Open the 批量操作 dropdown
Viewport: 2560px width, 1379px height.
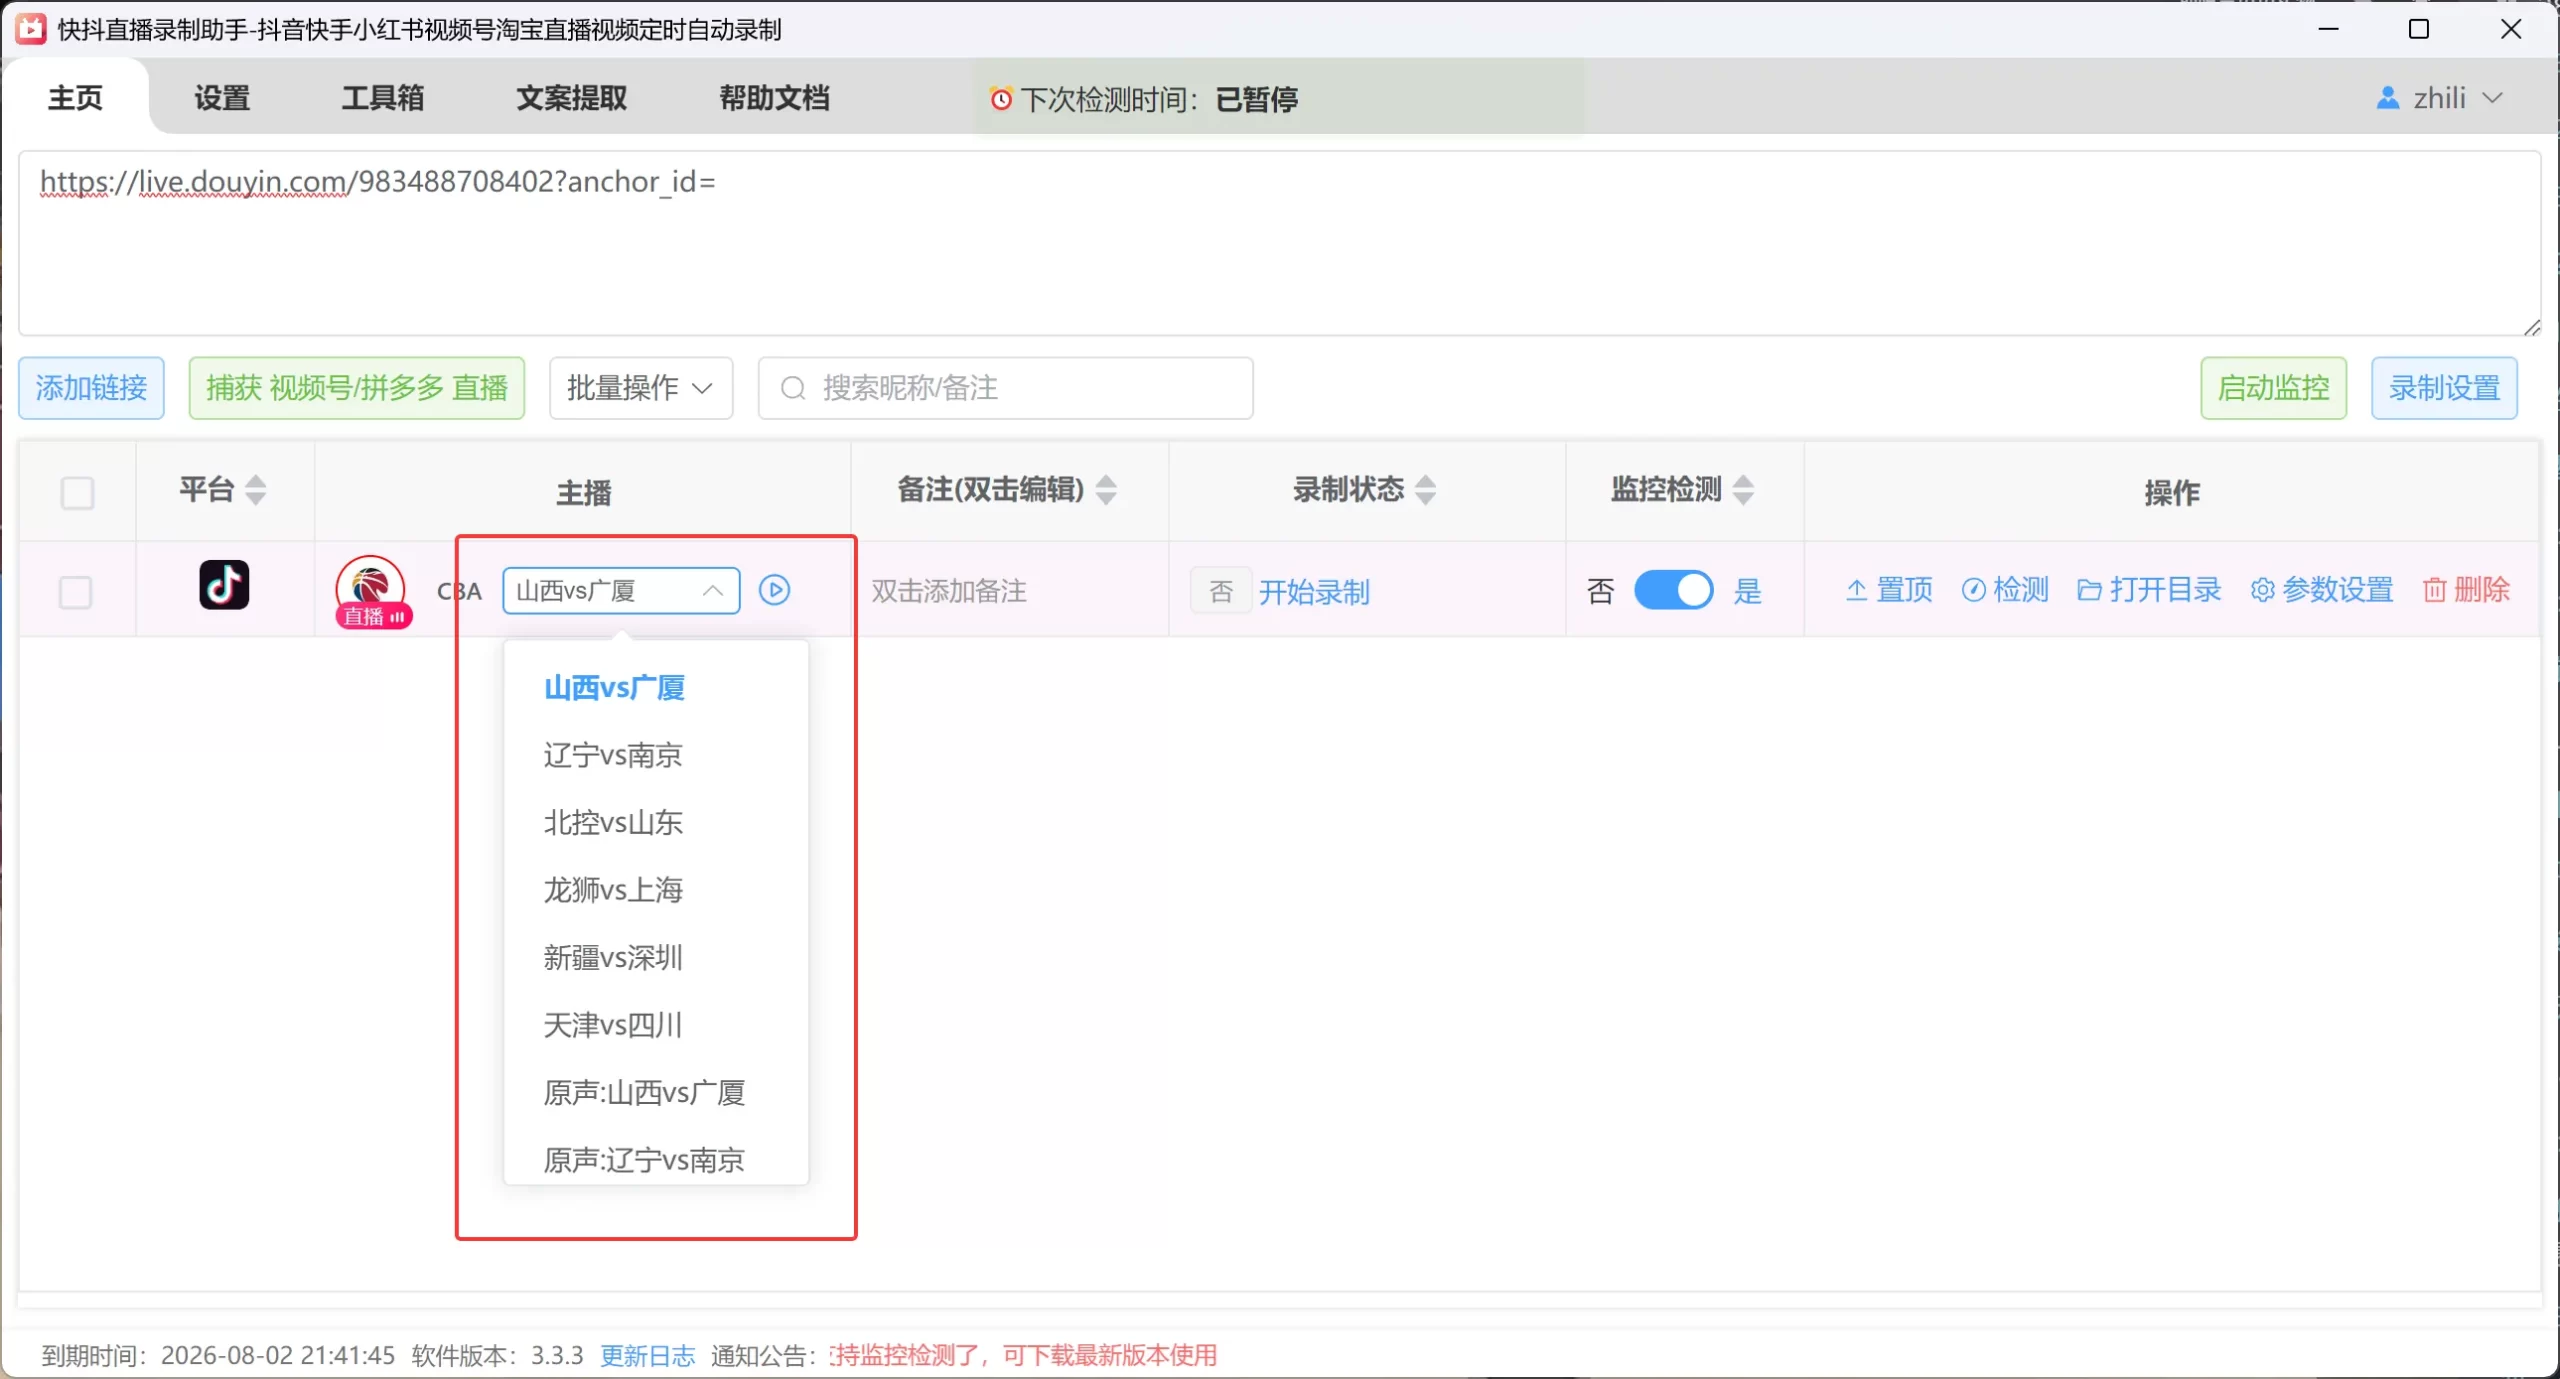[640, 388]
